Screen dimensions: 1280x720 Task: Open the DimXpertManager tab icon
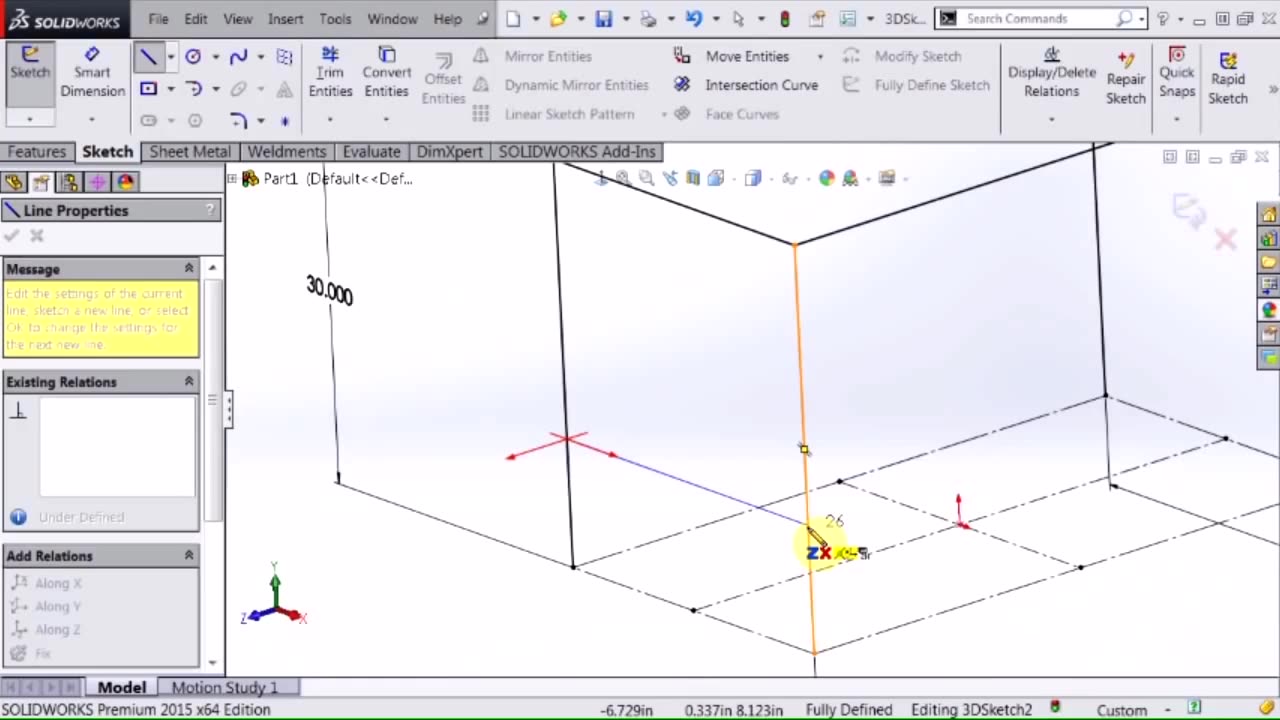[97, 182]
